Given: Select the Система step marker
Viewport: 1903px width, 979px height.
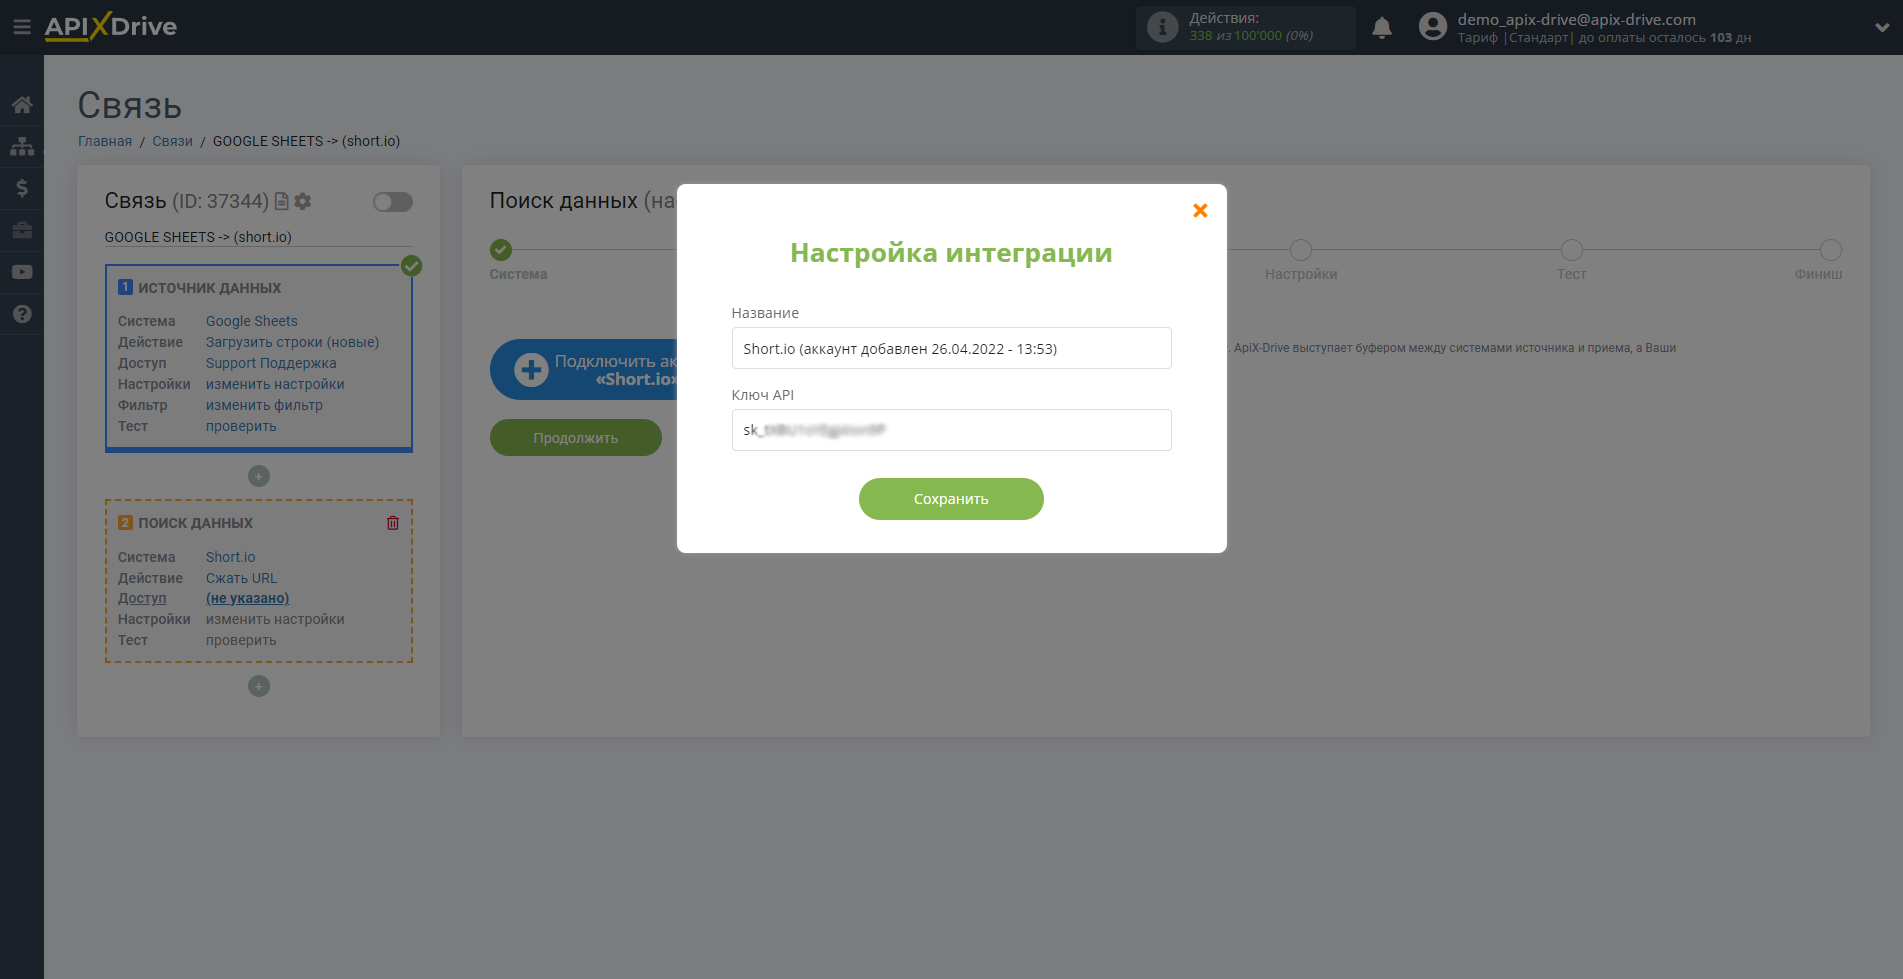Looking at the screenshot, I should [501, 250].
